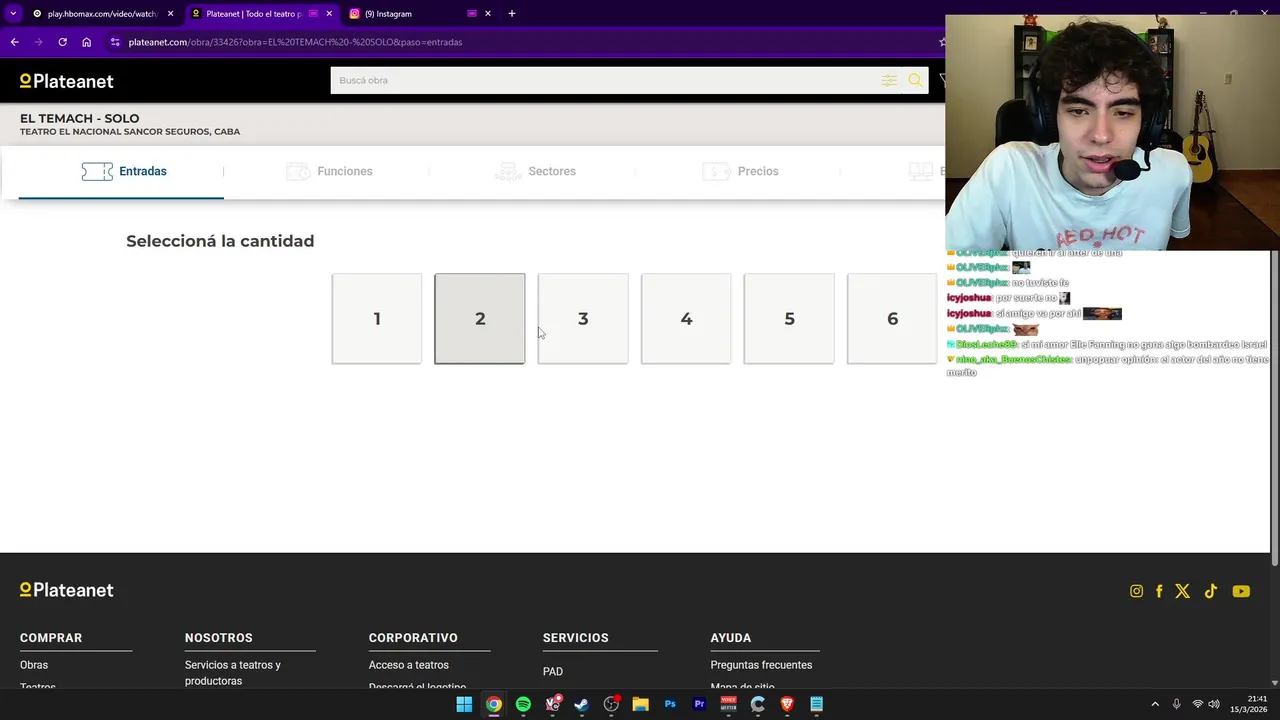The height and width of the screenshot is (720, 1280).
Task: Open Brave browser from the taskbar
Action: pyautogui.click(x=787, y=704)
